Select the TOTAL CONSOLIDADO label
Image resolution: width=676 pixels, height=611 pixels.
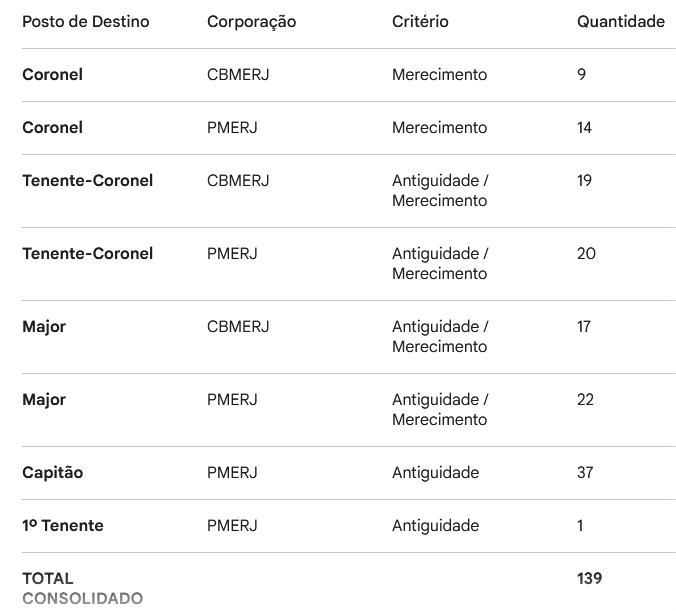click(x=82, y=588)
